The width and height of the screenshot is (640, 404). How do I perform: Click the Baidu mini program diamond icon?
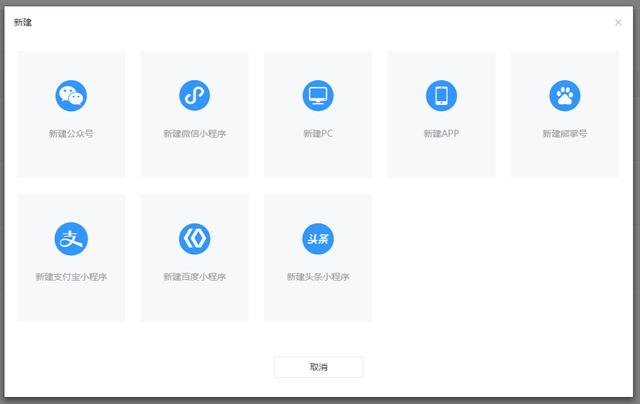tap(194, 239)
